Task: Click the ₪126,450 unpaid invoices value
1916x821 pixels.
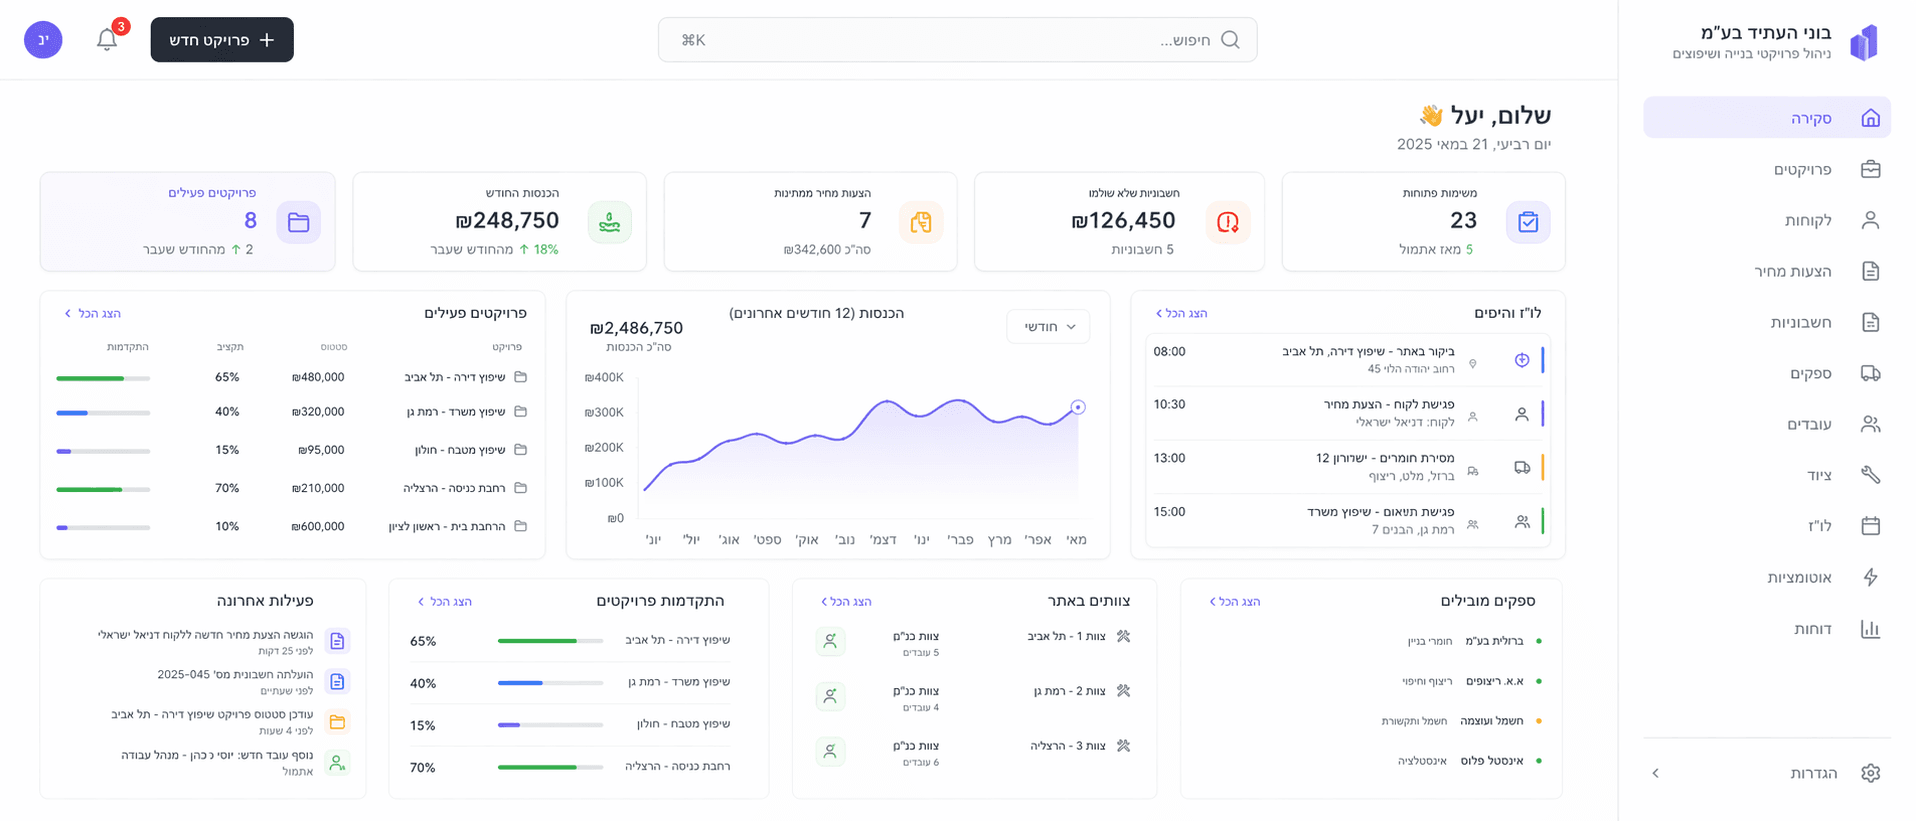Action: [x=1123, y=220]
